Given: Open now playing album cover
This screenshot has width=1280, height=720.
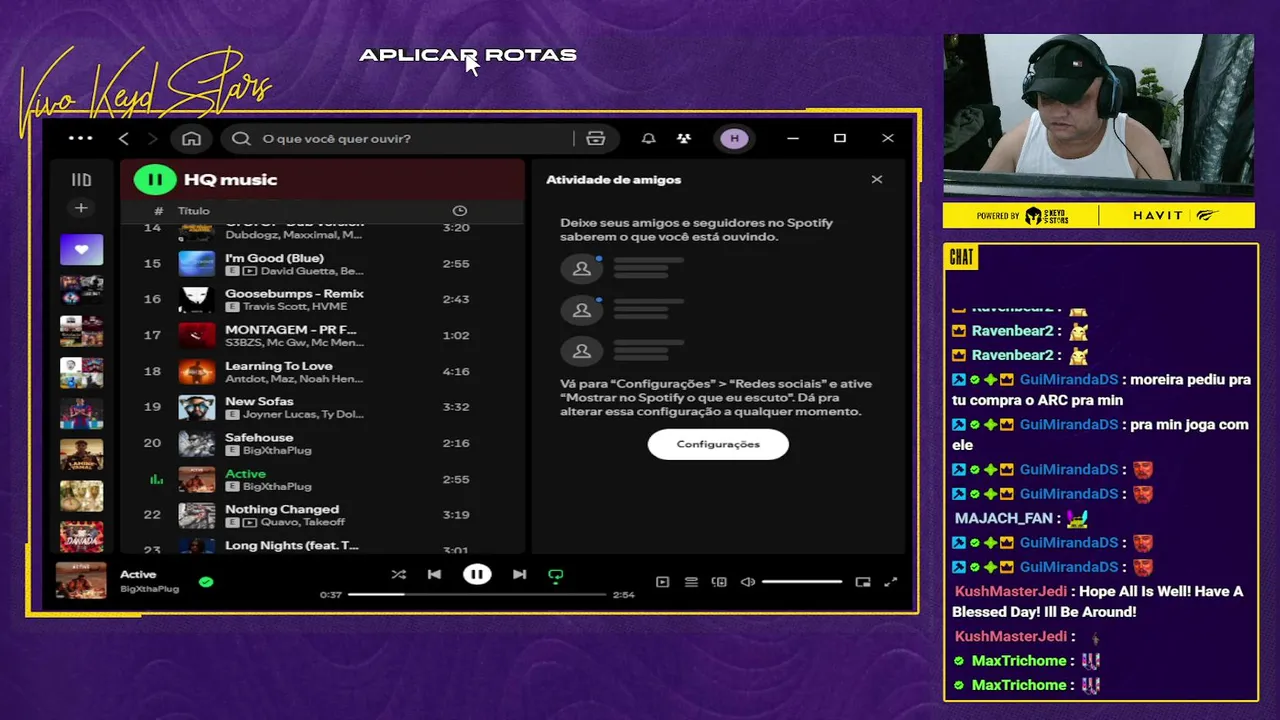Looking at the screenshot, I should [81, 581].
